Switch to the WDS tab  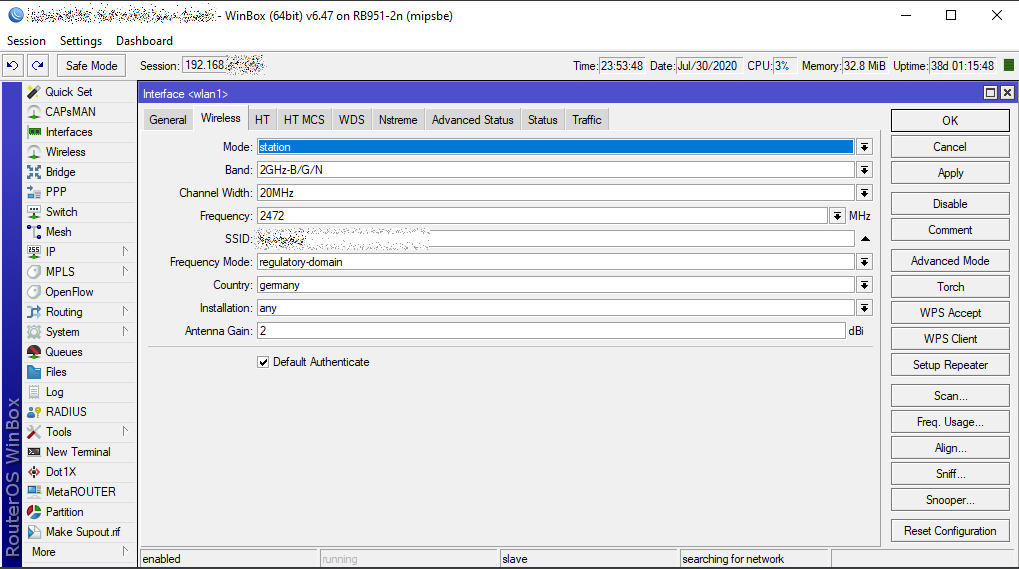(x=352, y=120)
